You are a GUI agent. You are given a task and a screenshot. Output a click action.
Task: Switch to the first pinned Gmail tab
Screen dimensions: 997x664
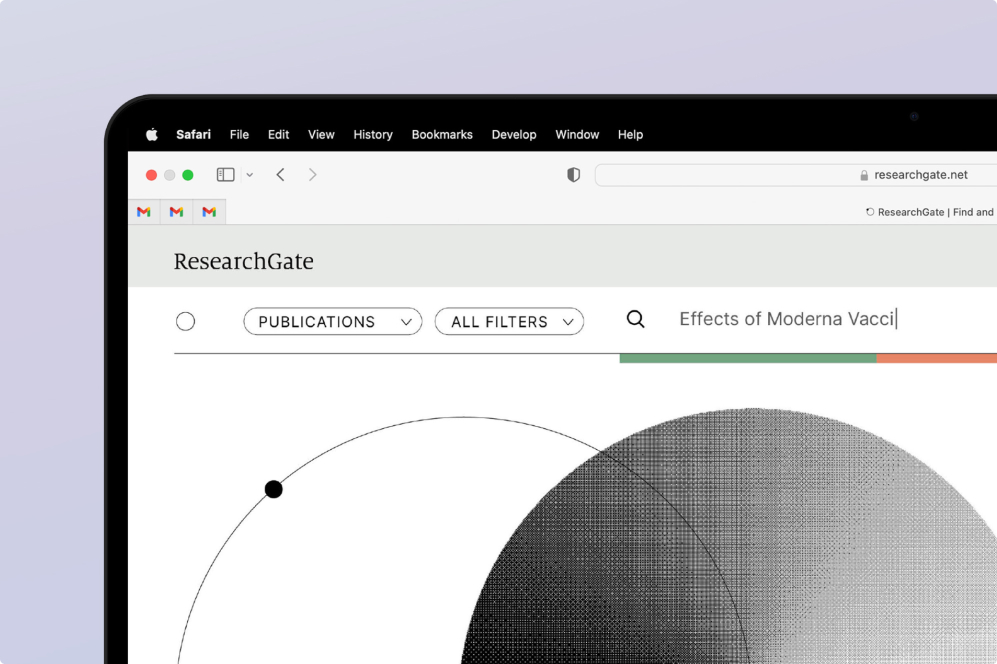pyautogui.click(x=144, y=212)
